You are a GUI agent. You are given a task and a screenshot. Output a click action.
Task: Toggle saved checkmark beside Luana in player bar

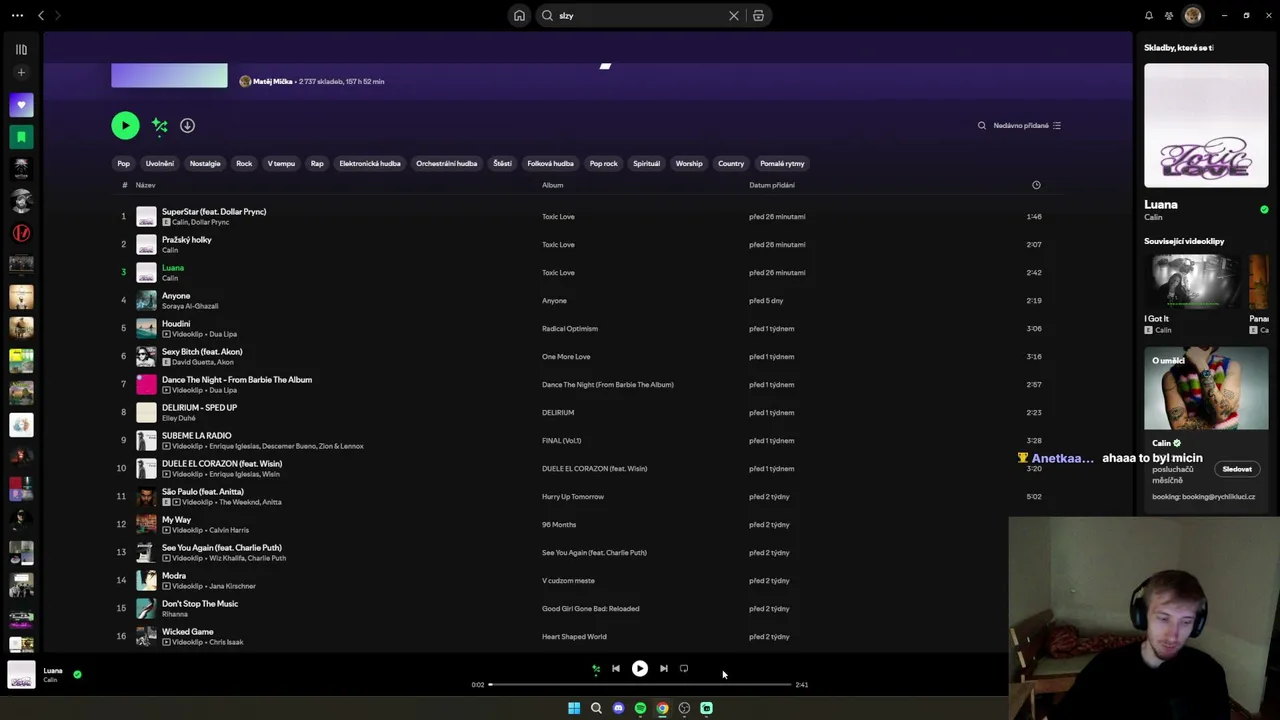pos(77,675)
